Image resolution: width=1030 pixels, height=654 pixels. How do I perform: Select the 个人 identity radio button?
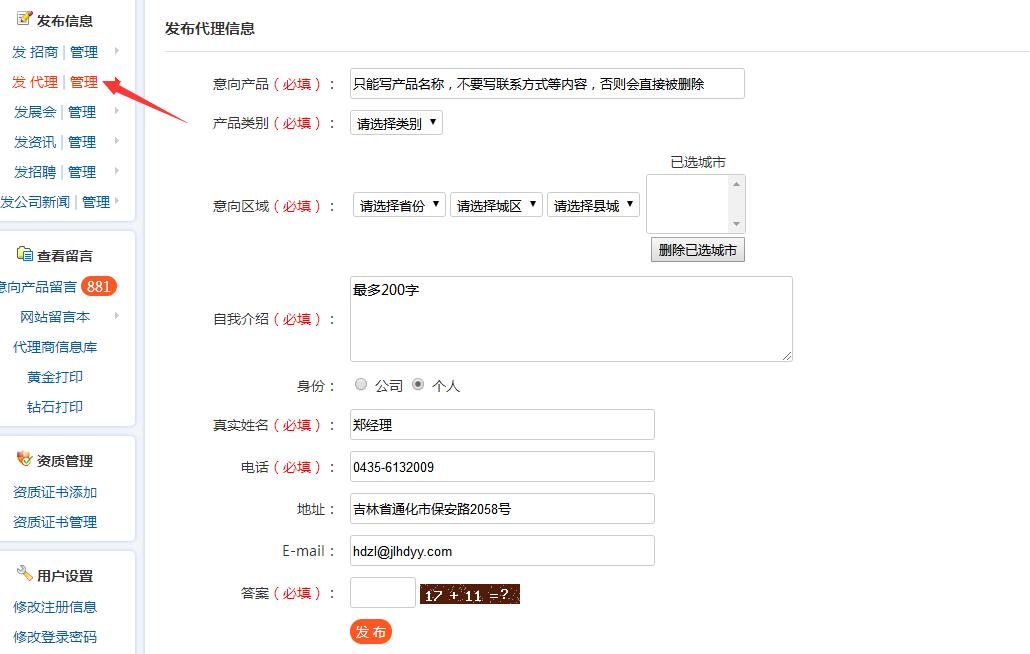pyautogui.click(x=418, y=384)
